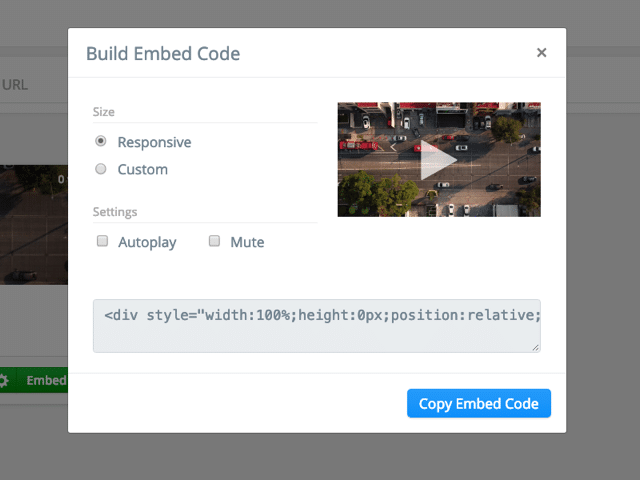Click the Build Embed Code title
Viewport: 640px width, 480px height.
[x=163, y=54]
